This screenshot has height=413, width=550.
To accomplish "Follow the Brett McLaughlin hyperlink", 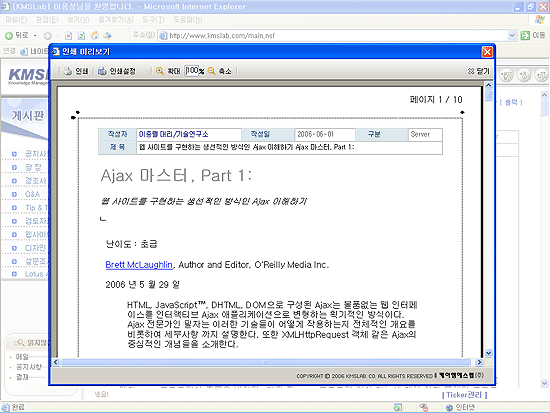I will 139,265.
